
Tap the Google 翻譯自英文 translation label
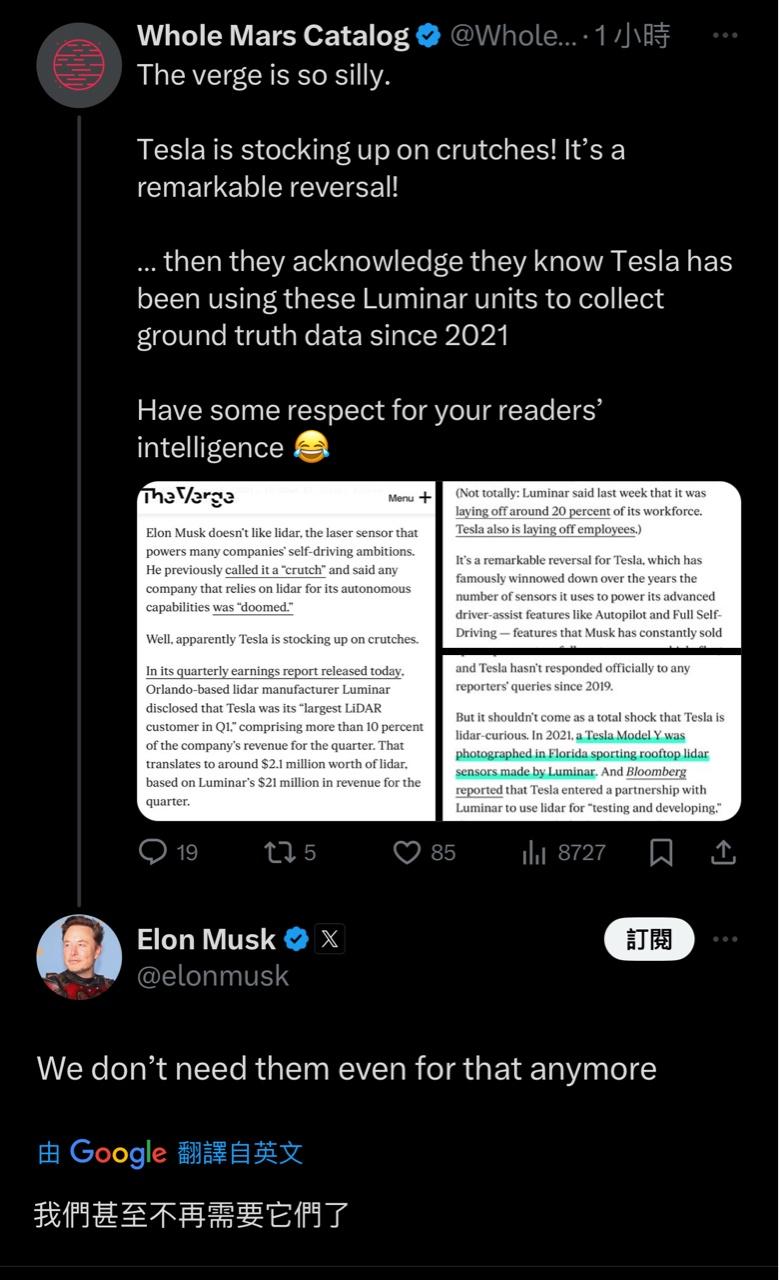(x=170, y=1152)
